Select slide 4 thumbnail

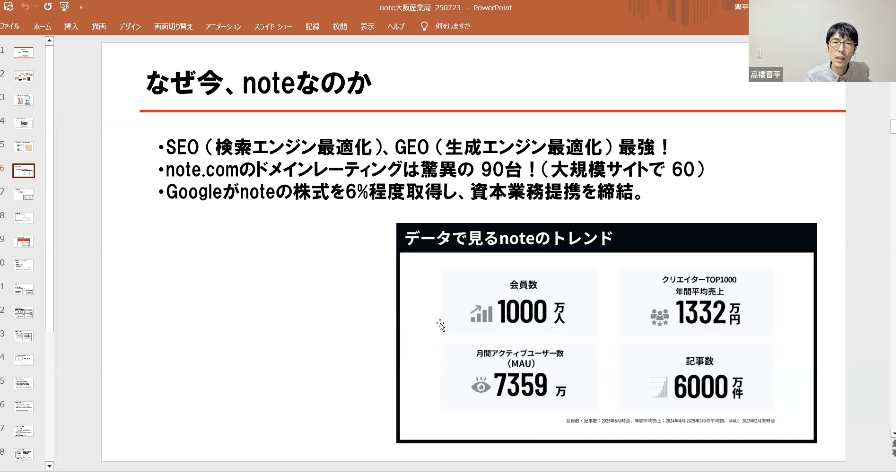point(23,123)
